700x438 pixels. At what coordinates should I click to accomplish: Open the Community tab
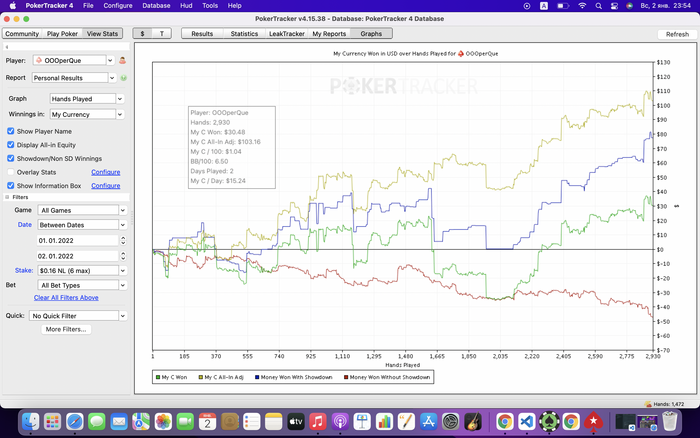(x=22, y=33)
